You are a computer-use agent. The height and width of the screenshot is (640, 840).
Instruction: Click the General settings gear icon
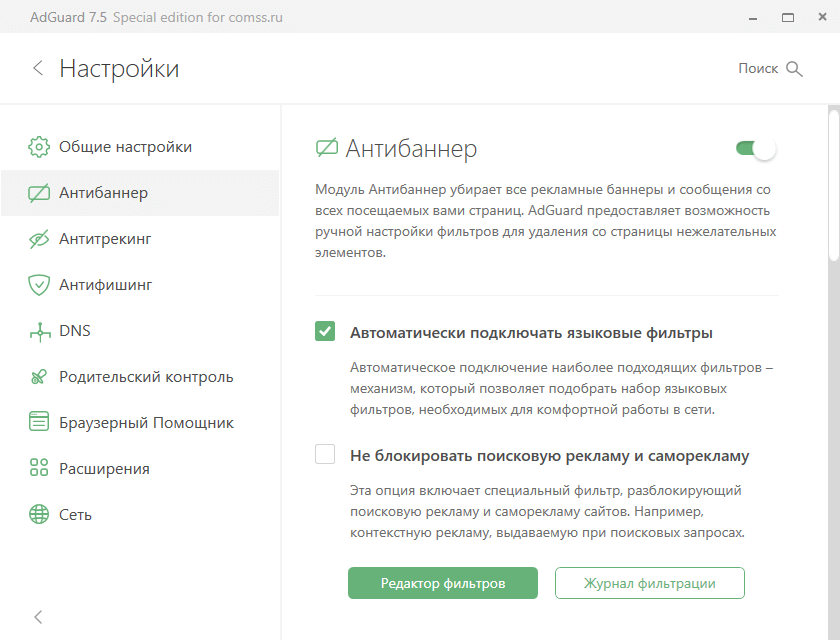[x=39, y=147]
